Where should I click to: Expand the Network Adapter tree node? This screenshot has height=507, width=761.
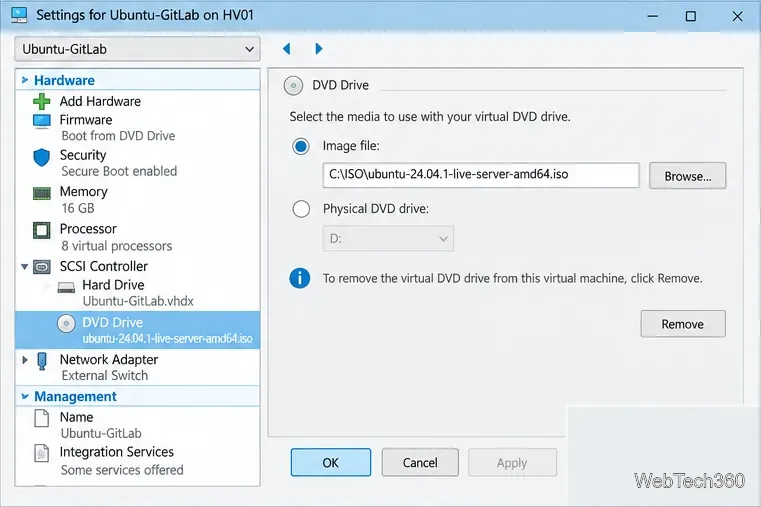click(x=25, y=360)
